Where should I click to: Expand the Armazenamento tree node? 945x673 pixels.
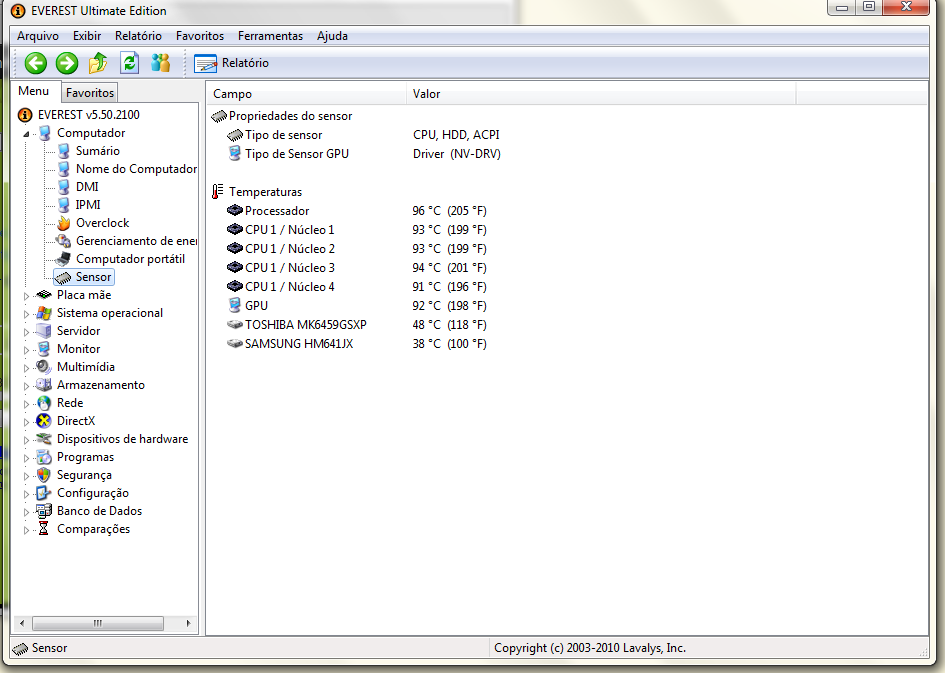(27, 386)
